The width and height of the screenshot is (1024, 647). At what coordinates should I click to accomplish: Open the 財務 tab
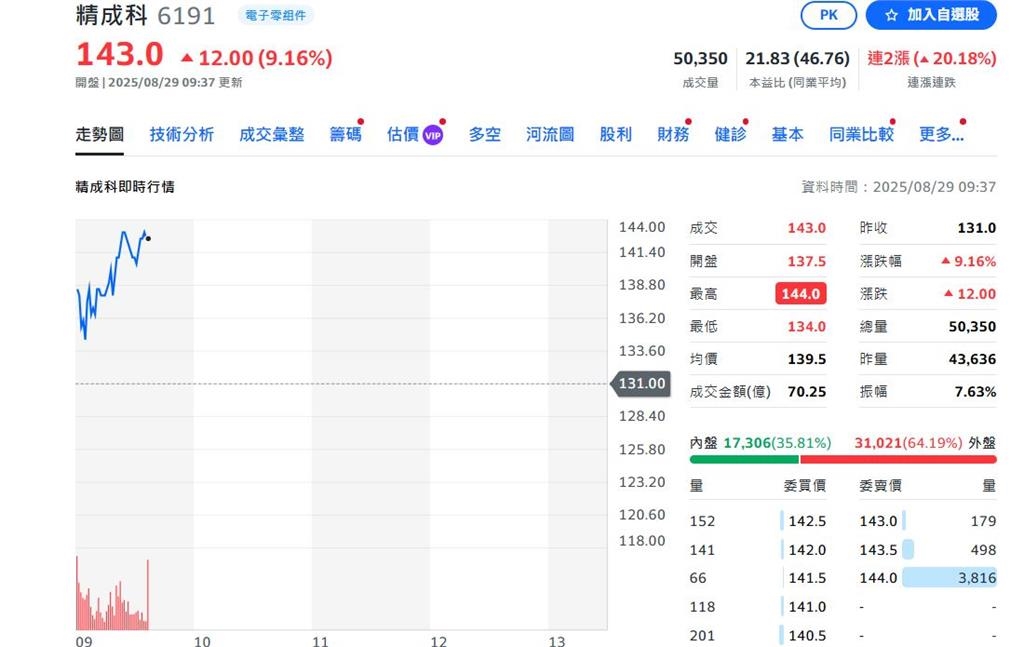[x=672, y=133]
